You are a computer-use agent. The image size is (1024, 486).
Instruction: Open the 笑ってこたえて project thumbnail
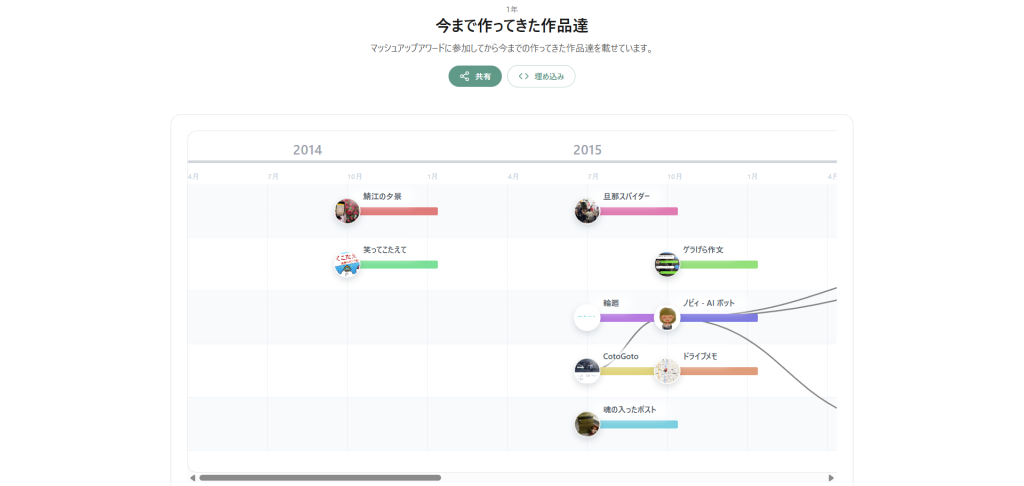click(x=347, y=264)
